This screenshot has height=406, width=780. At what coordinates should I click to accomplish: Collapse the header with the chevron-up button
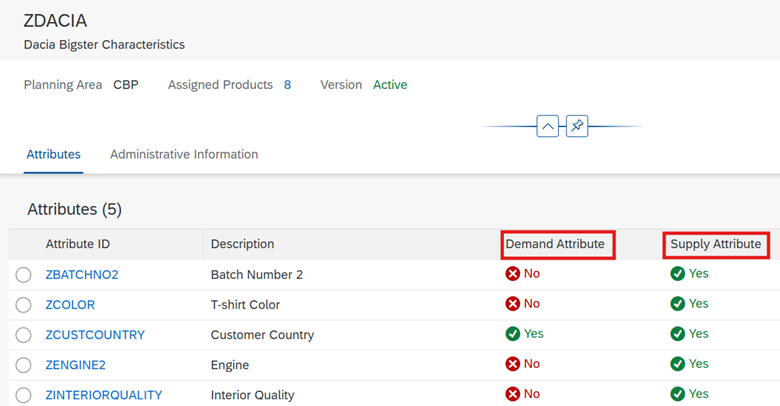(547, 127)
